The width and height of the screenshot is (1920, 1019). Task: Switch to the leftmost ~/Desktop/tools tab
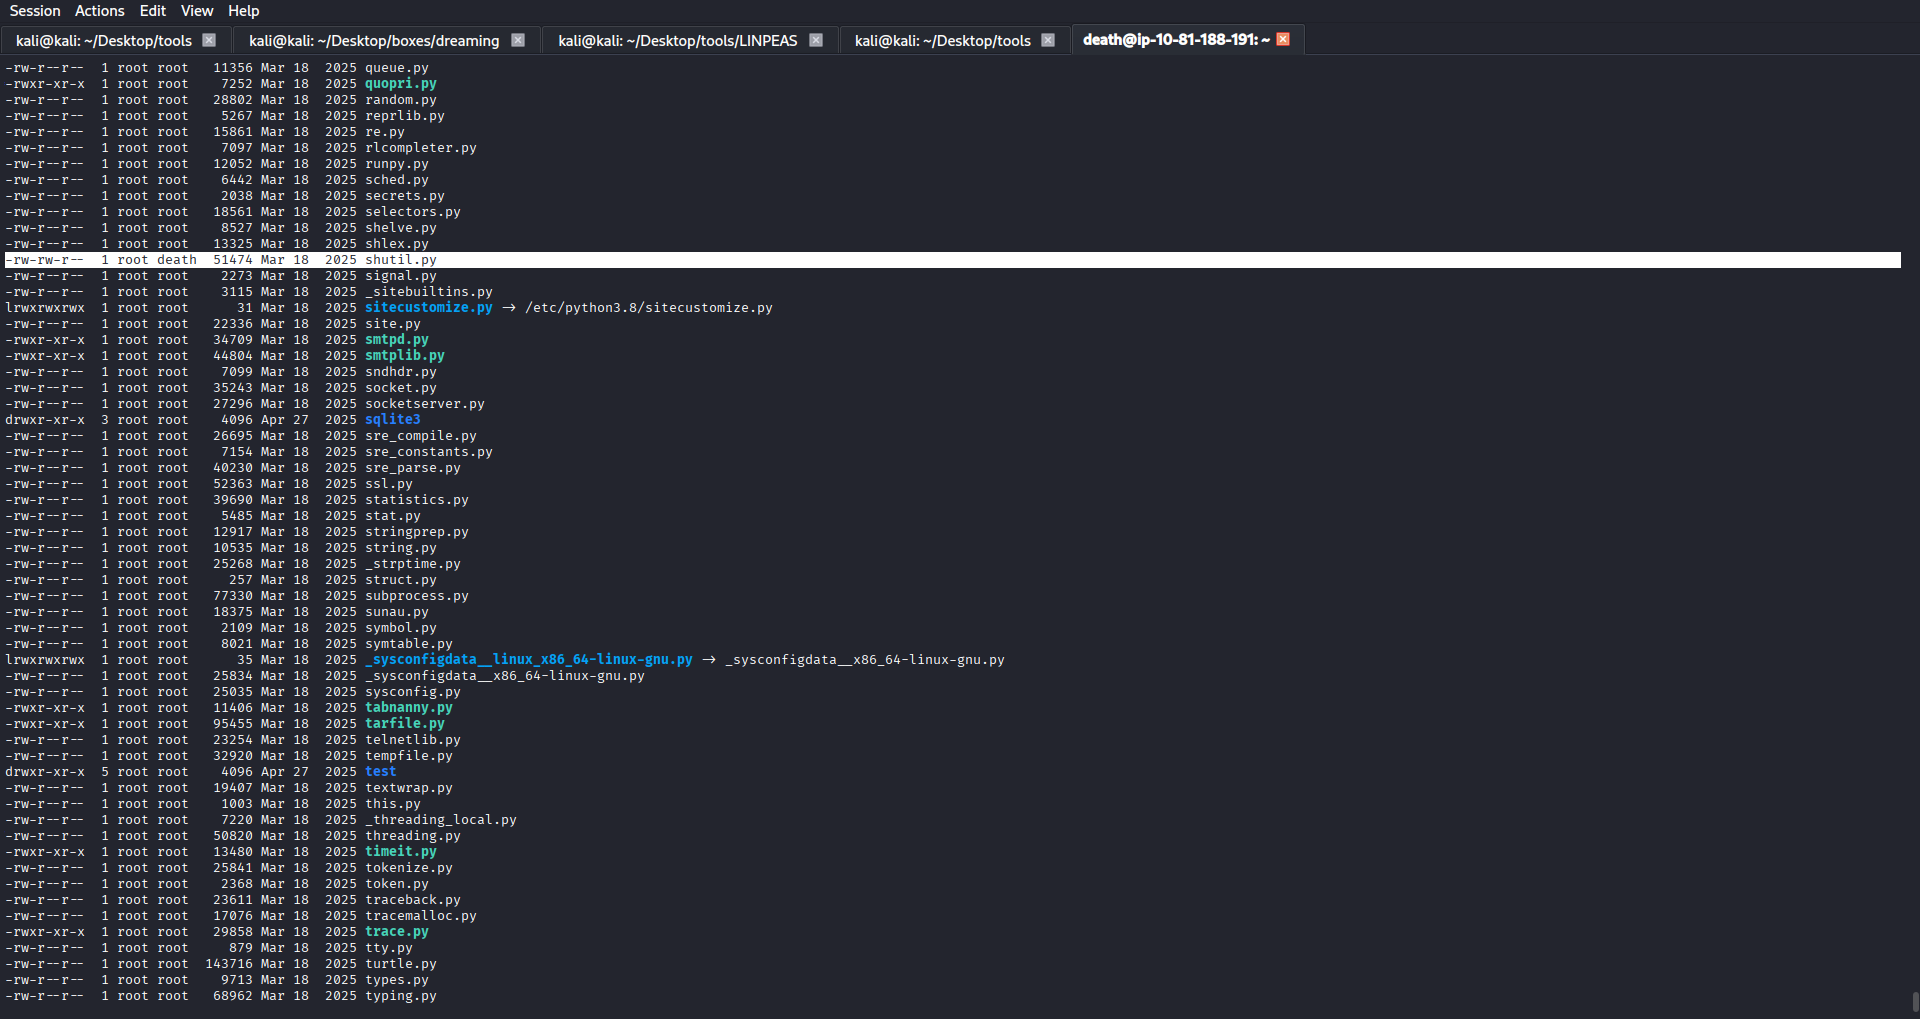103,41
